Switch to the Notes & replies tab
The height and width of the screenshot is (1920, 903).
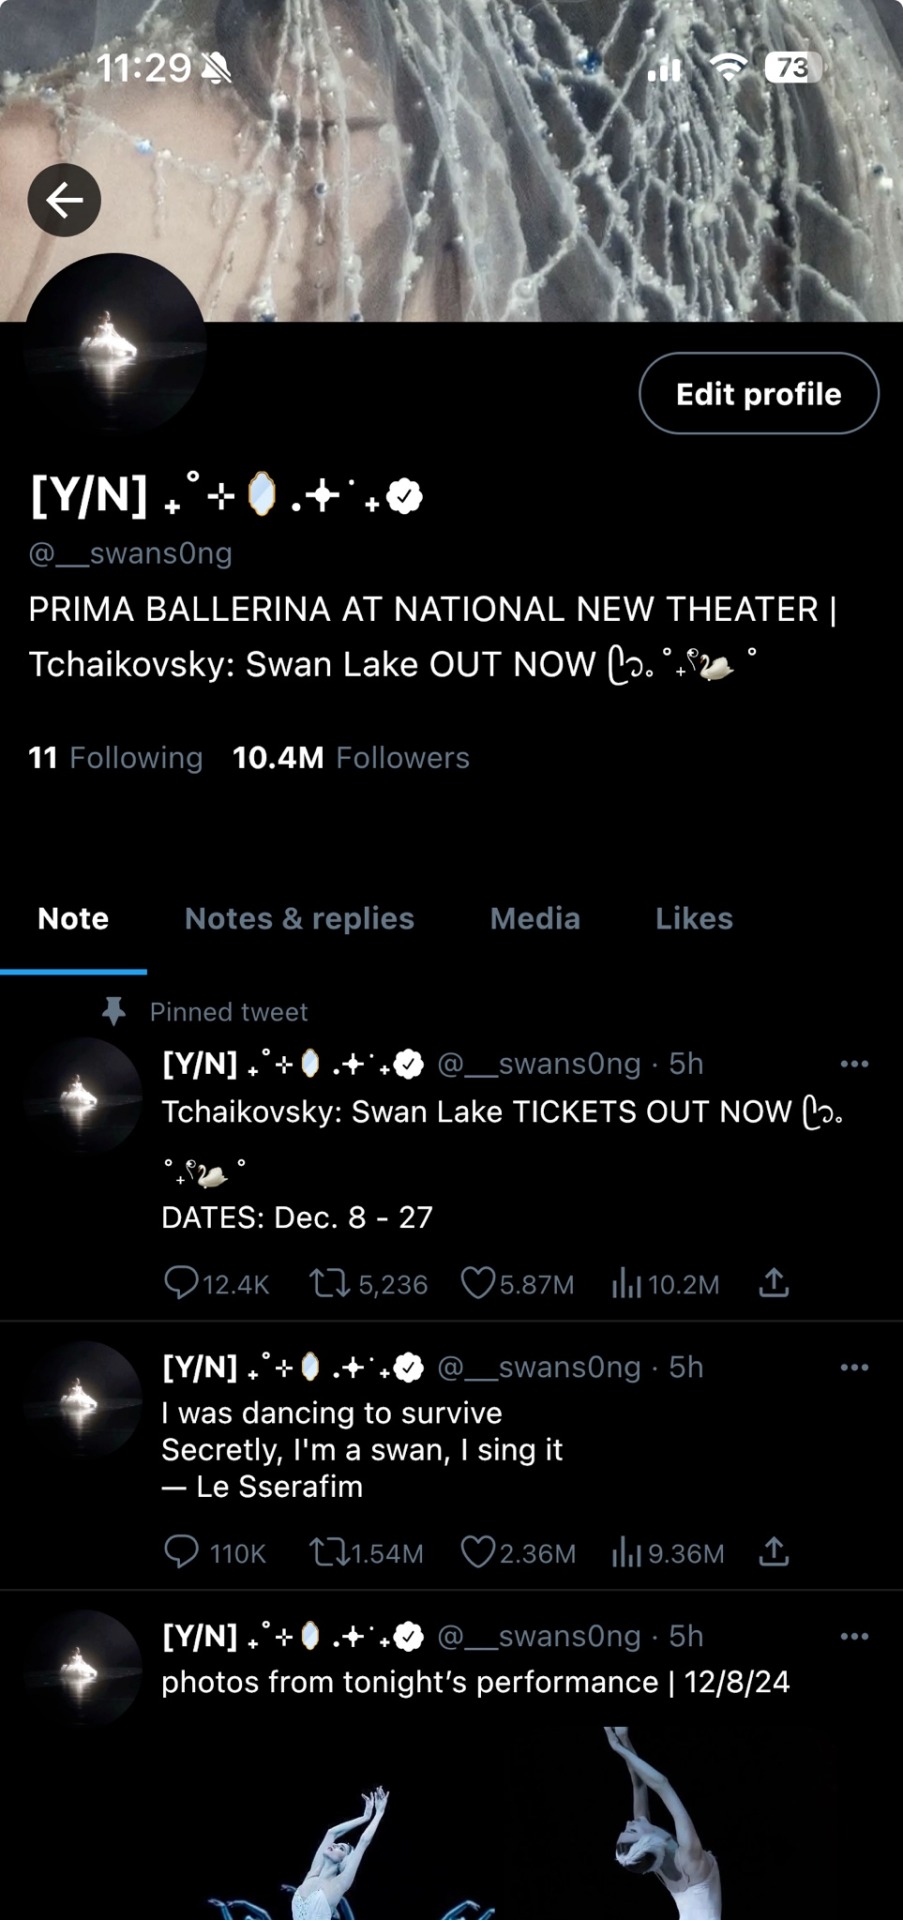pos(299,918)
